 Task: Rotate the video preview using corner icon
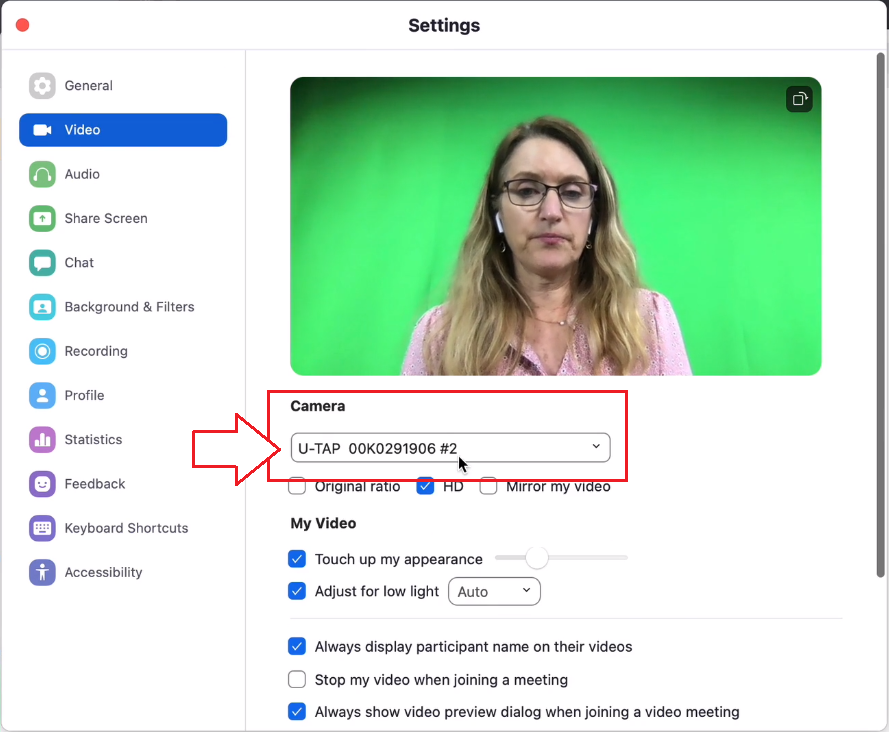click(799, 98)
